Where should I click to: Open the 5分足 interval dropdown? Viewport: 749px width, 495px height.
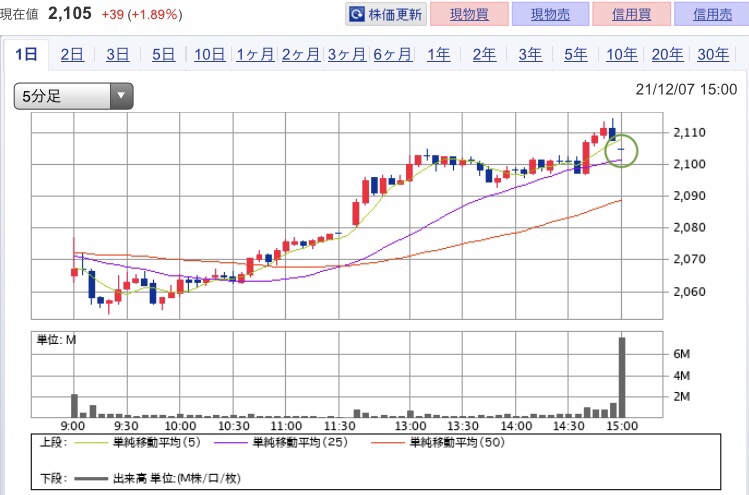tap(74, 96)
